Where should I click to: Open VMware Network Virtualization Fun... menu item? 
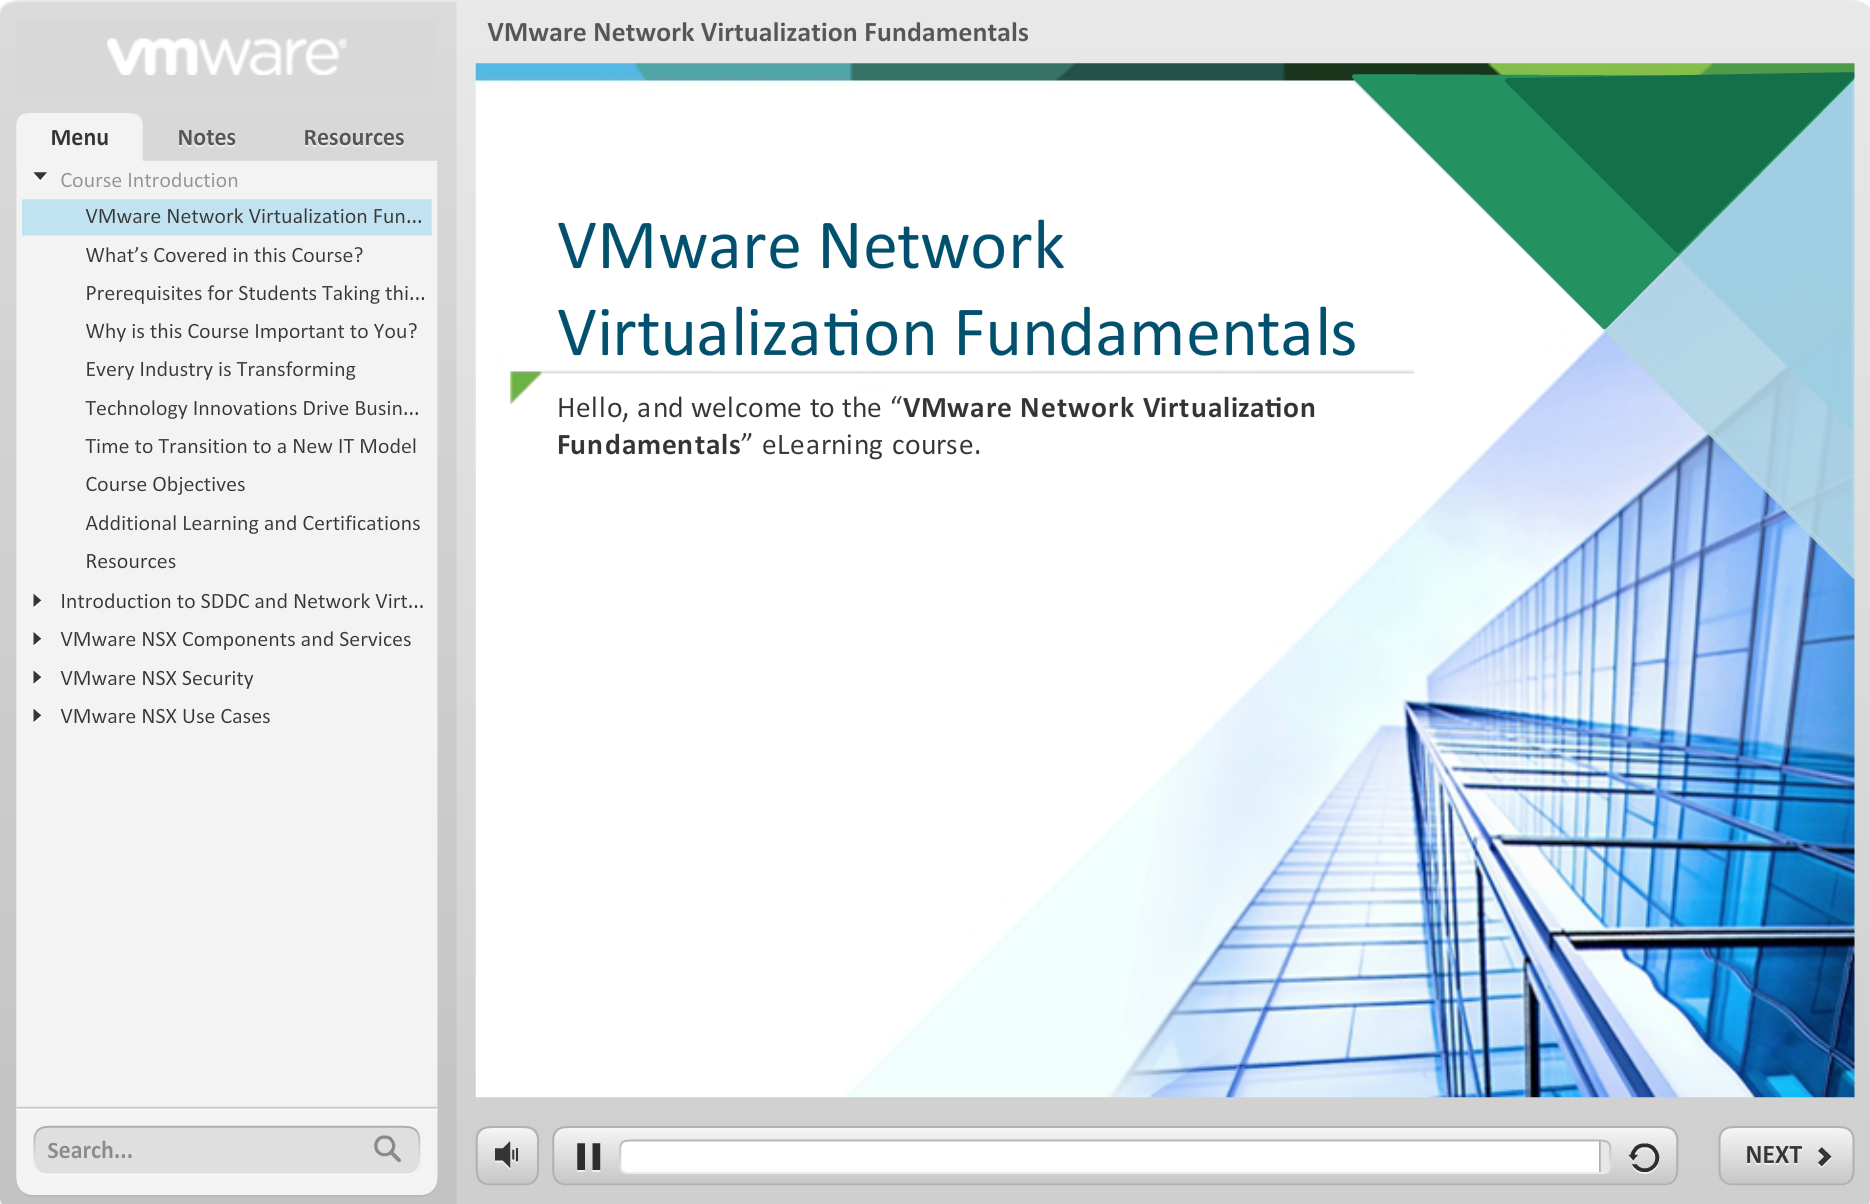click(227, 217)
